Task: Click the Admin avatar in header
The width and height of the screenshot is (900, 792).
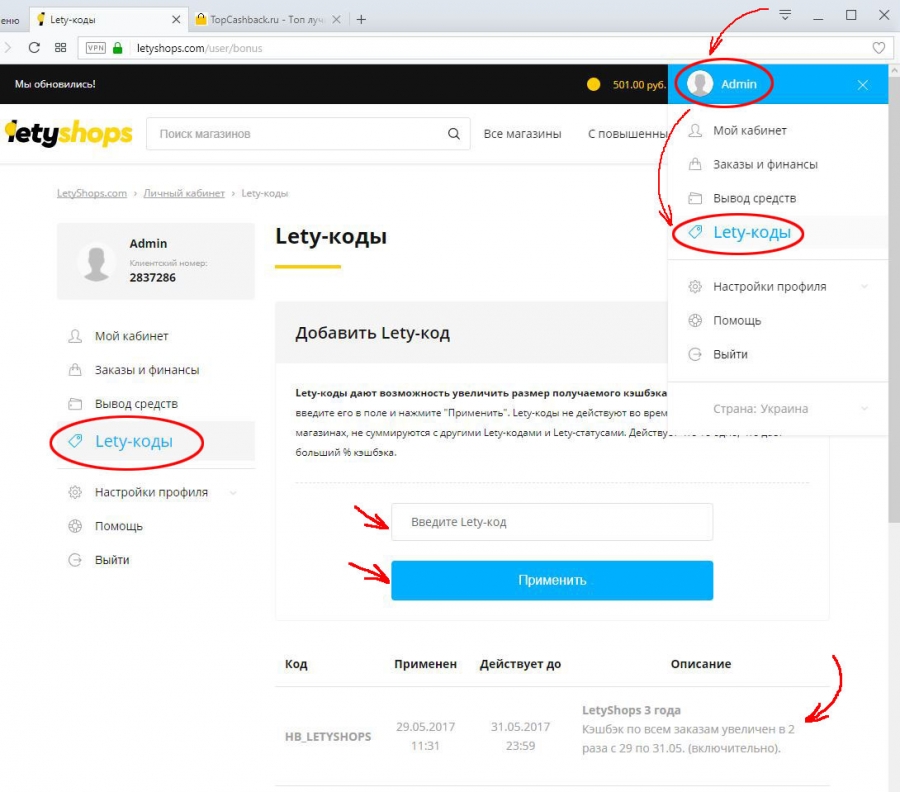Action: click(700, 84)
